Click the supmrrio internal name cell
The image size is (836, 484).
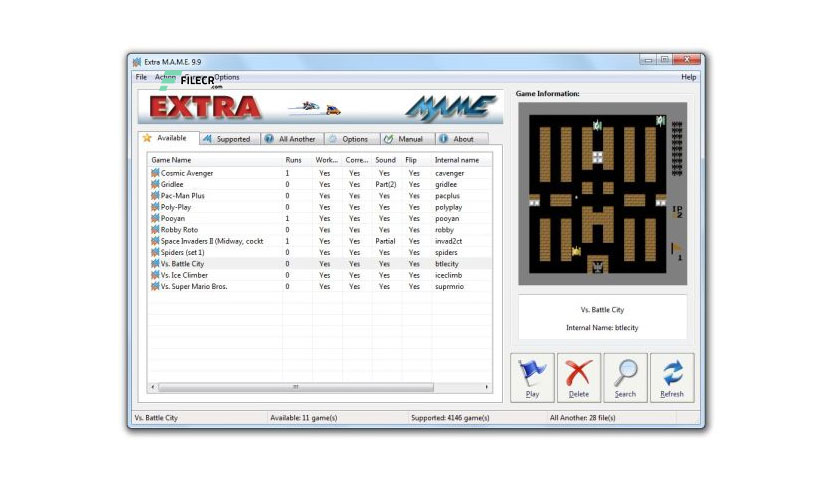click(x=449, y=287)
